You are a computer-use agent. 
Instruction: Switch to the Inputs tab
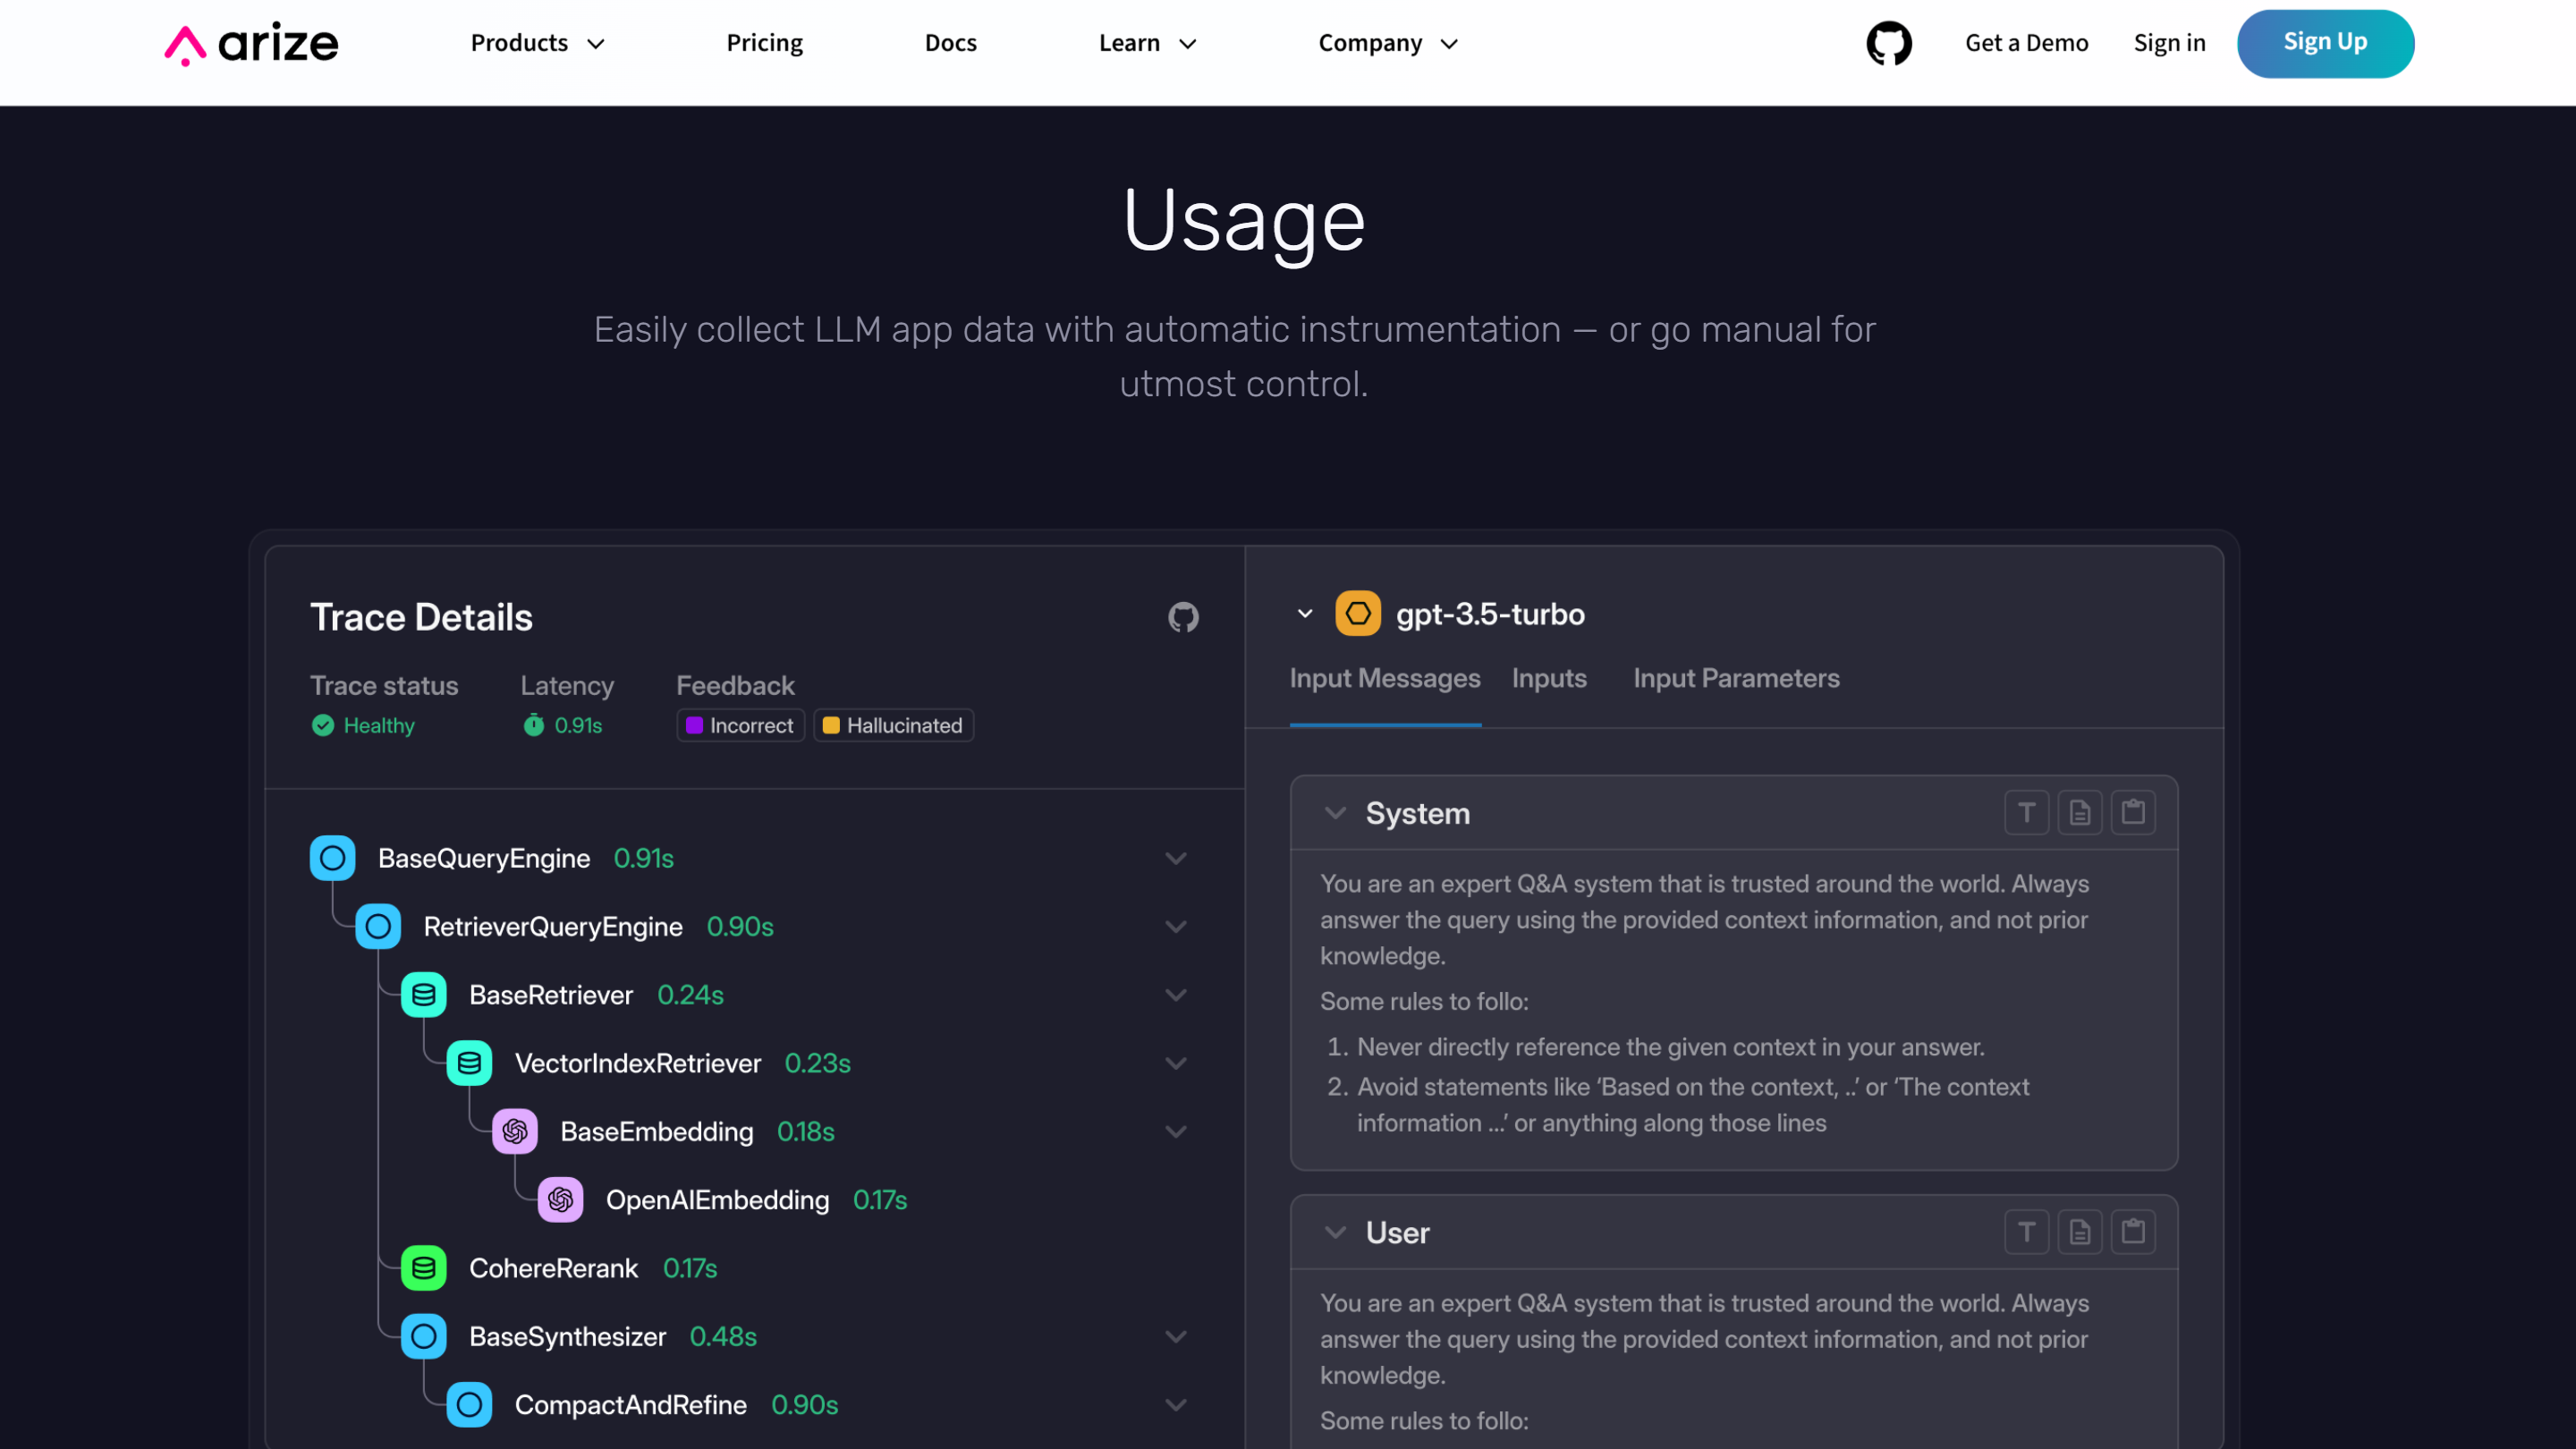tap(1548, 678)
